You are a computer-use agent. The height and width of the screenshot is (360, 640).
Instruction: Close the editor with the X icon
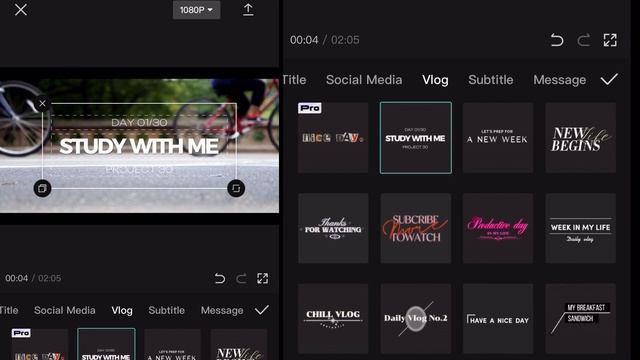coord(20,10)
